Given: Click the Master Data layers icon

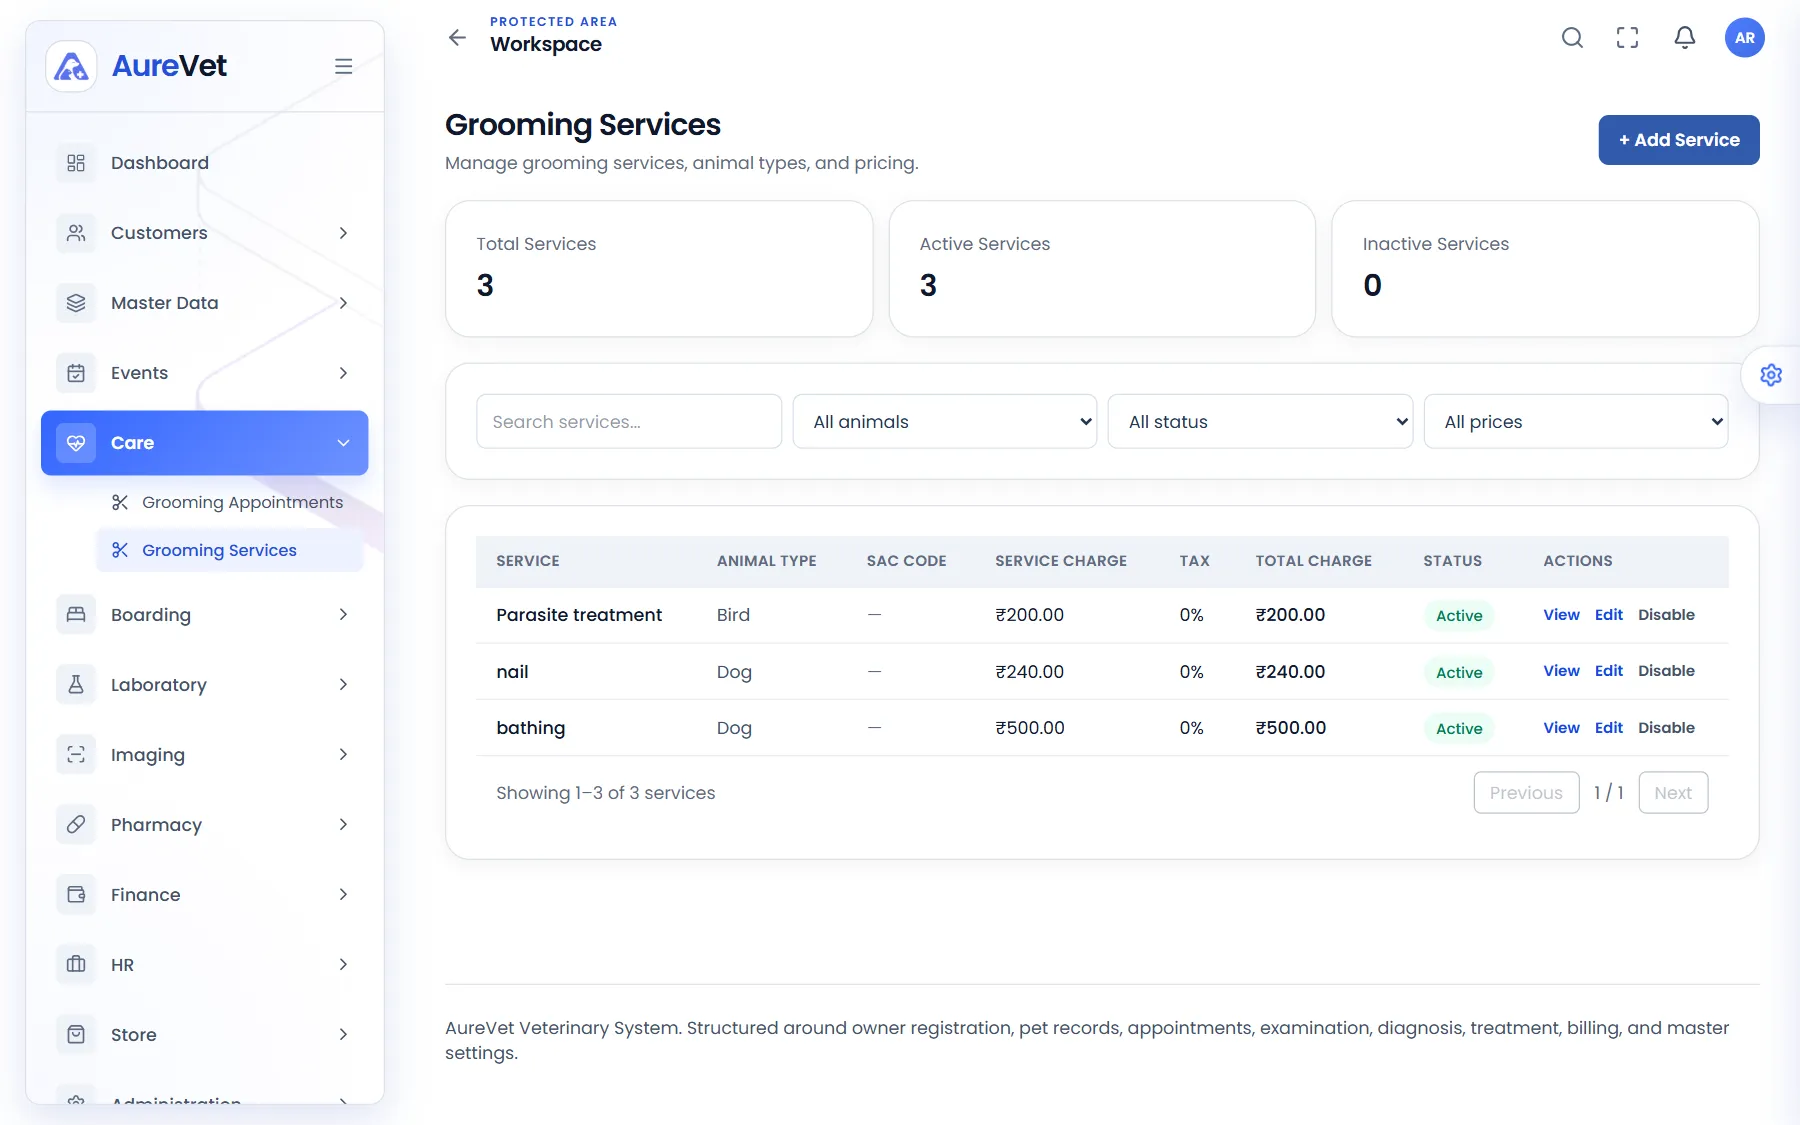Looking at the screenshot, I should point(76,303).
